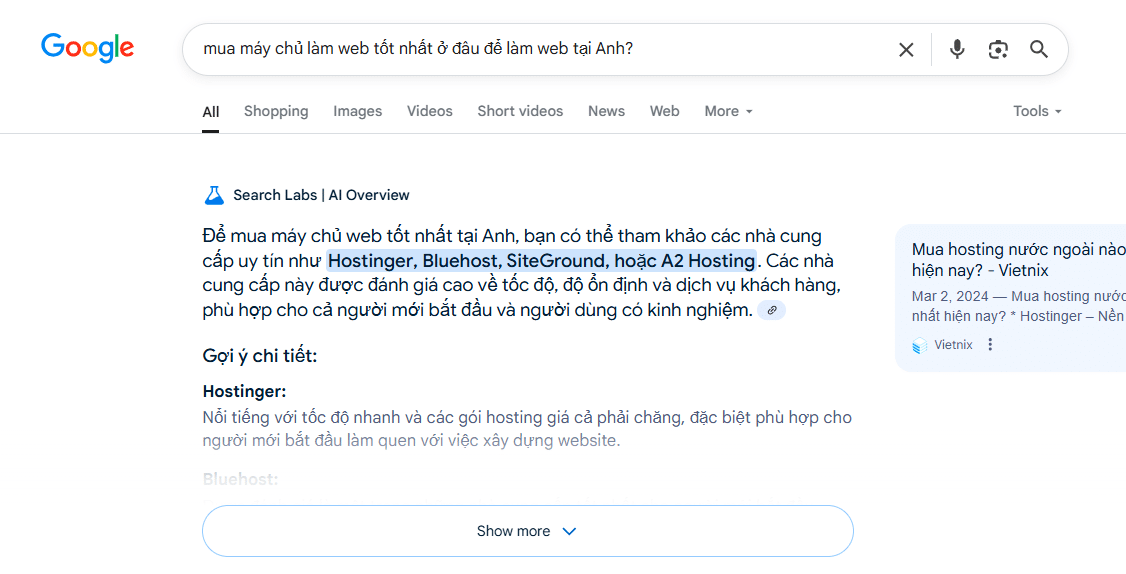Open the source link chip icon

click(771, 311)
